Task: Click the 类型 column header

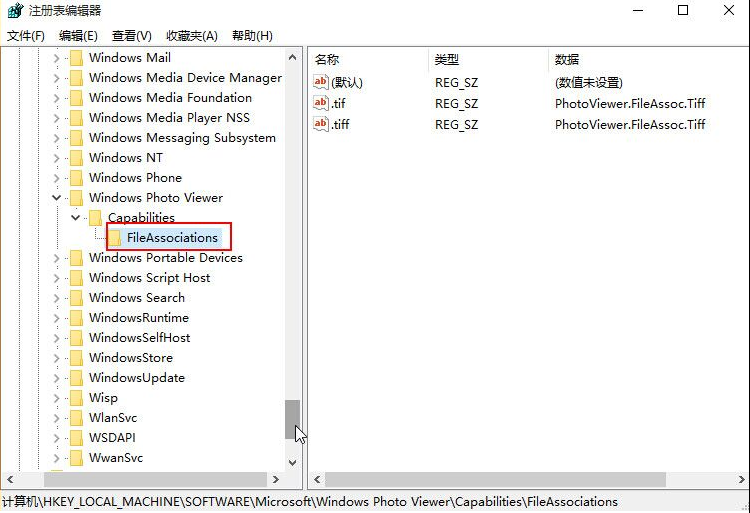Action: tap(447, 59)
